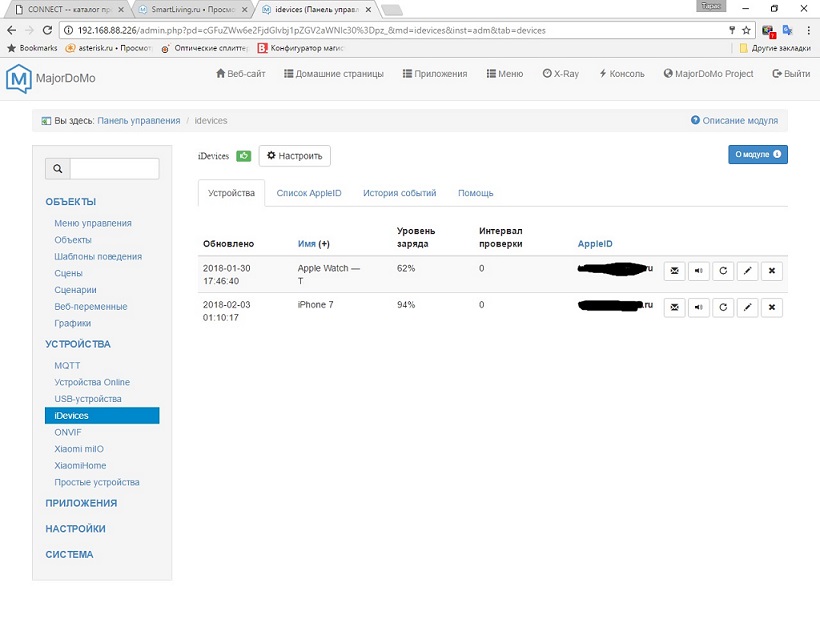
Task: Bookmark this page with the star icon
Action: point(746,30)
